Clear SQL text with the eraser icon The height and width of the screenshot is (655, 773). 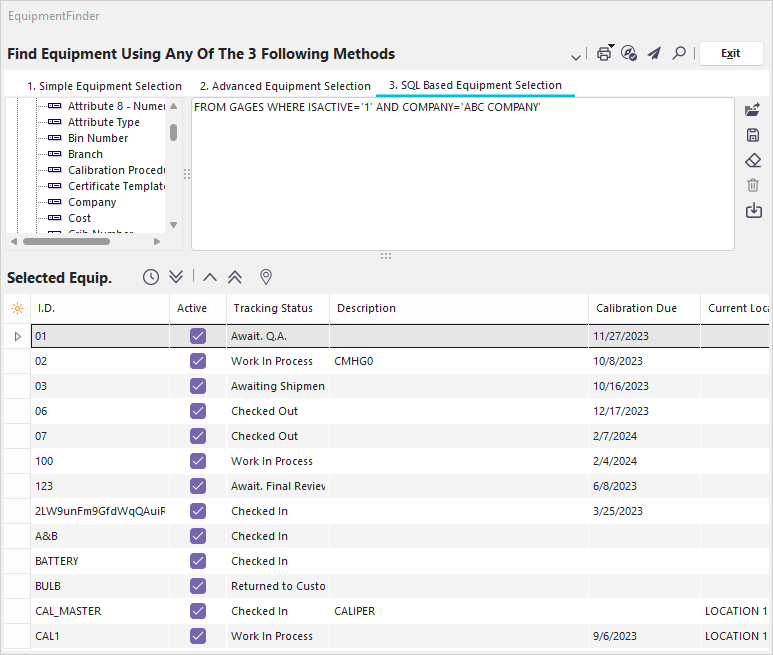click(x=753, y=160)
